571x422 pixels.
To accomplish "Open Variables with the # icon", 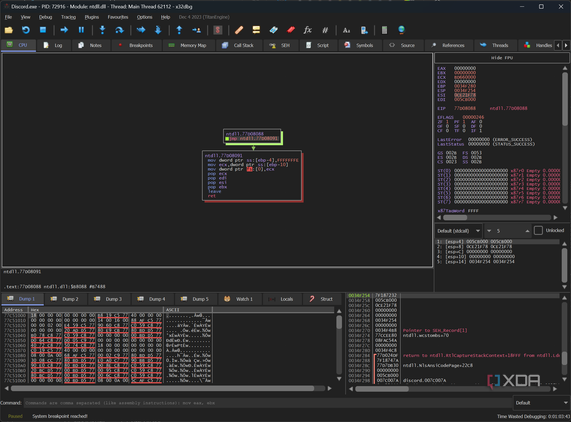I will pos(325,30).
